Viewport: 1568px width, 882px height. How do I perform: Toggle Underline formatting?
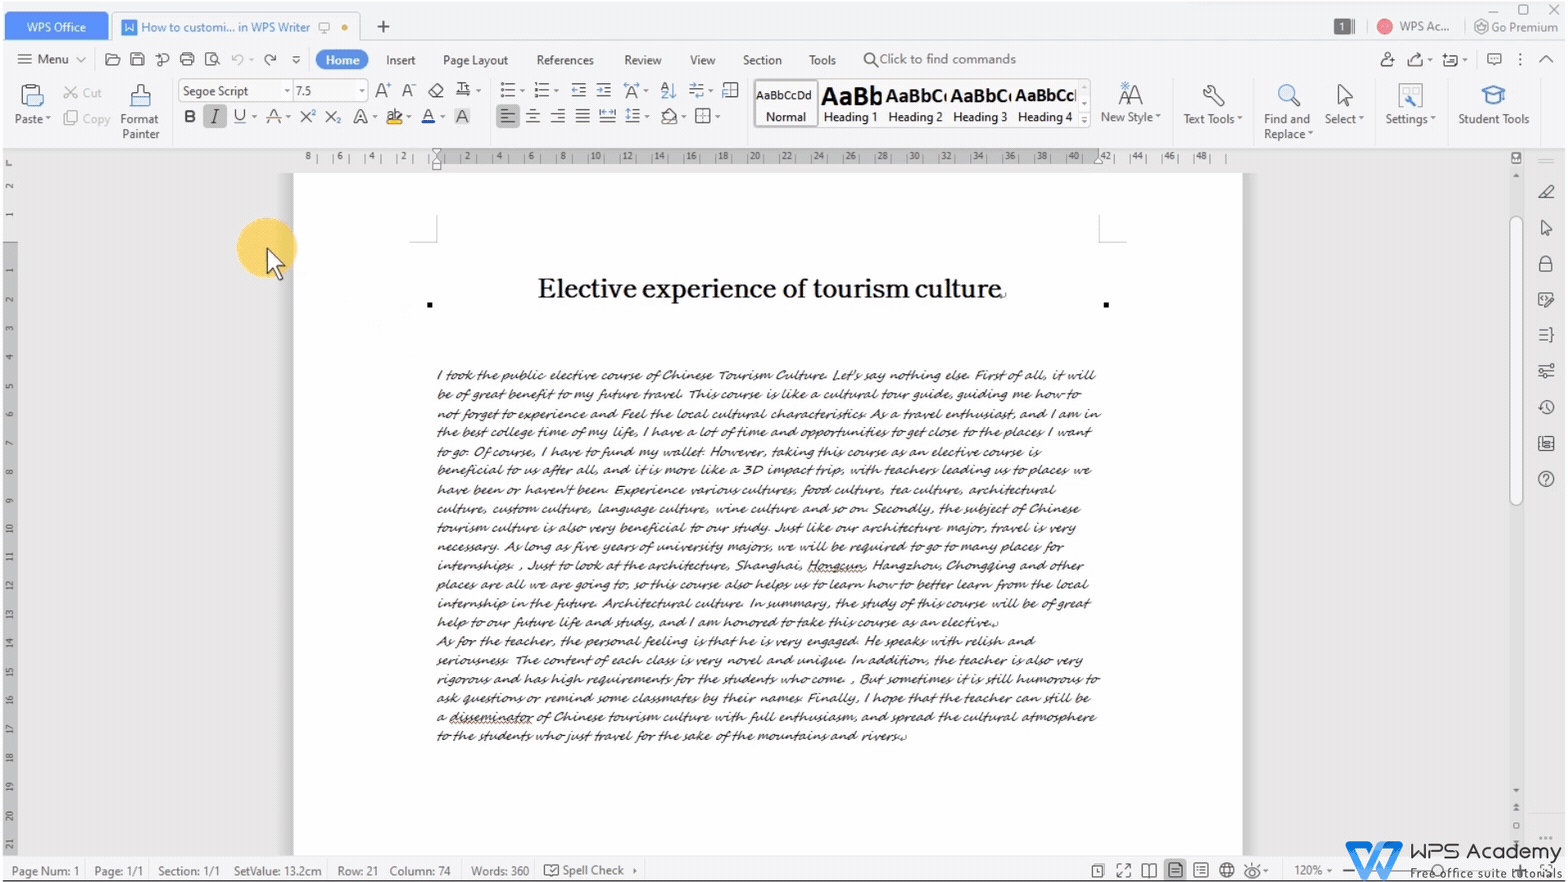pyautogui.click(x=239, y=117)
